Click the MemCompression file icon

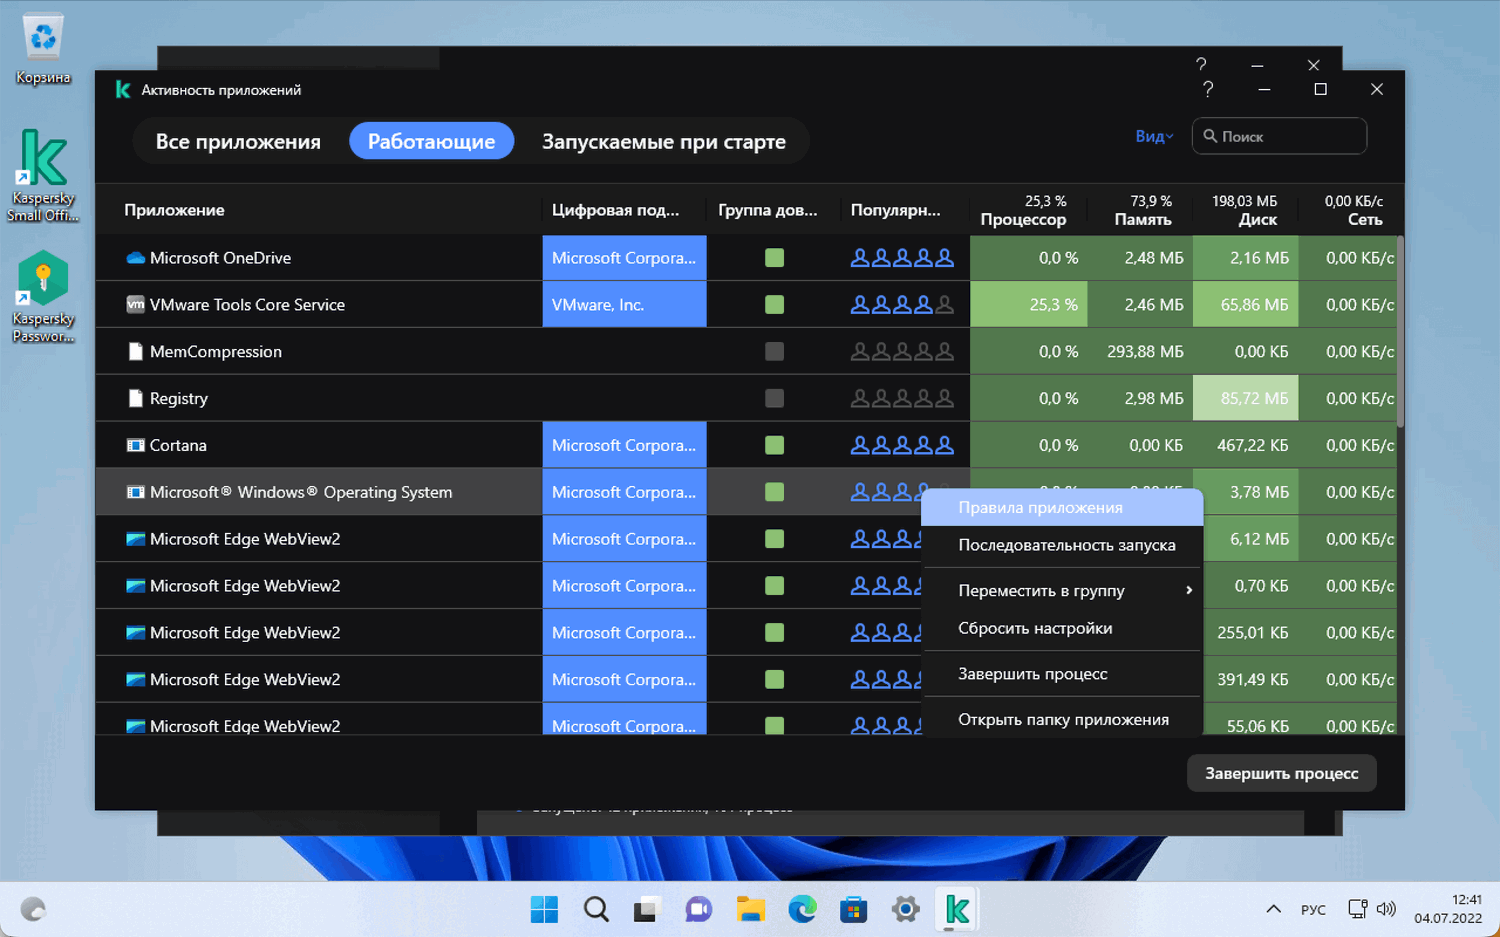pyautogui.click(x=136, y=352)
